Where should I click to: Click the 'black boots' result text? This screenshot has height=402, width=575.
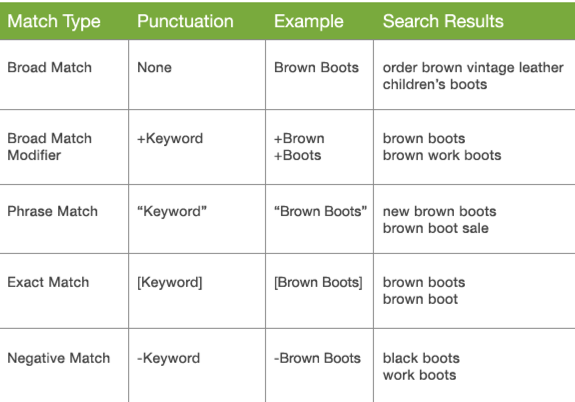tap(421, 358)
